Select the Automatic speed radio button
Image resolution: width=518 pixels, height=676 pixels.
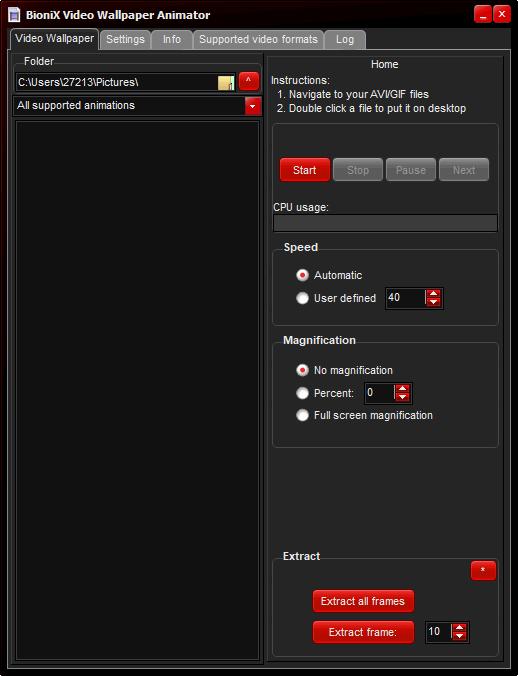point(303,275)
